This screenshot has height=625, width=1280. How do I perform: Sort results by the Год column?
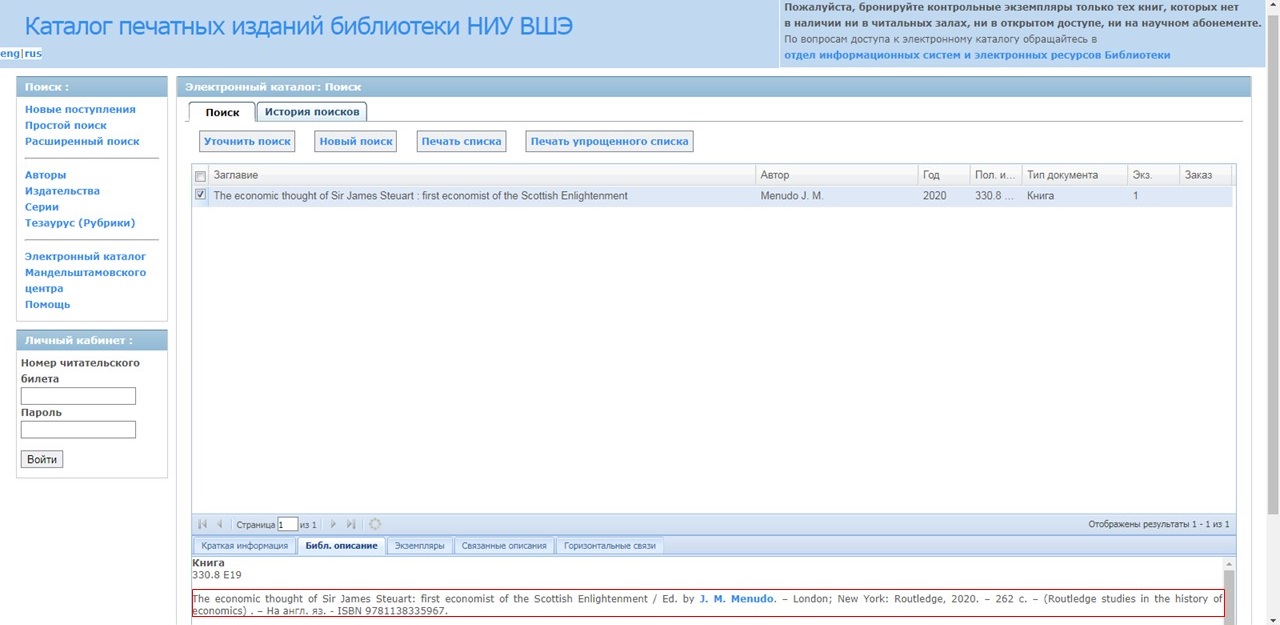942,175
